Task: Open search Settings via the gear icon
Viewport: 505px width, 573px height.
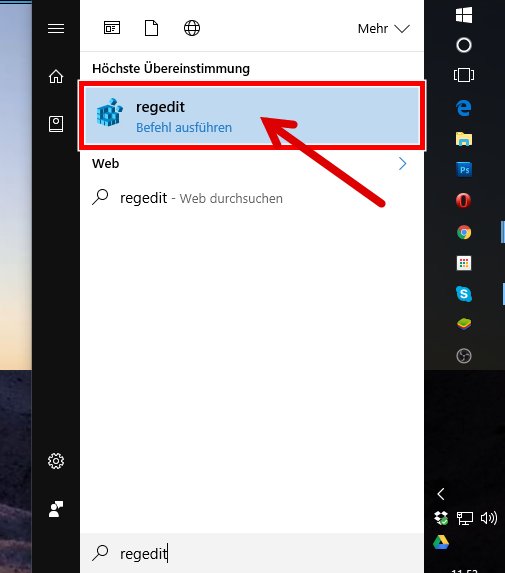Action: (56, 461)
